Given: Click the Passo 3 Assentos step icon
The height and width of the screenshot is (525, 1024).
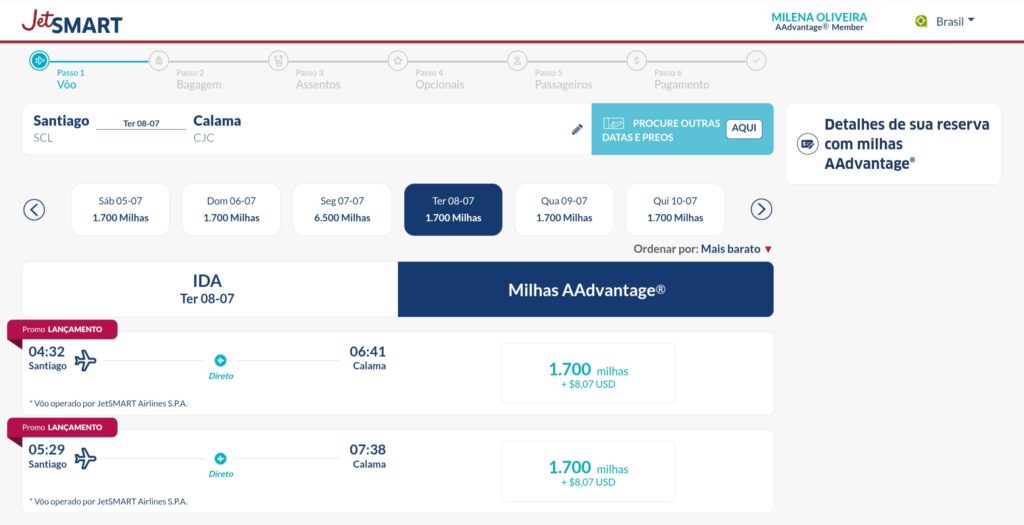Looking at the screenshot, I should [x=278, y=61].
